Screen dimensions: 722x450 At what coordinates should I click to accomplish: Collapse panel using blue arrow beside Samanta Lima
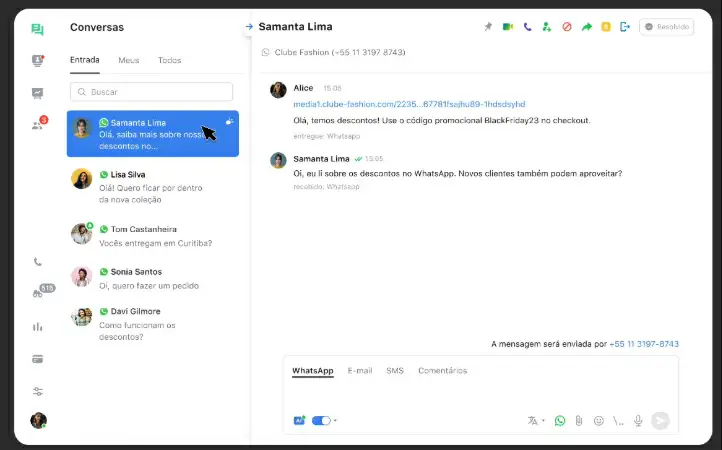(x=249, y=27)
